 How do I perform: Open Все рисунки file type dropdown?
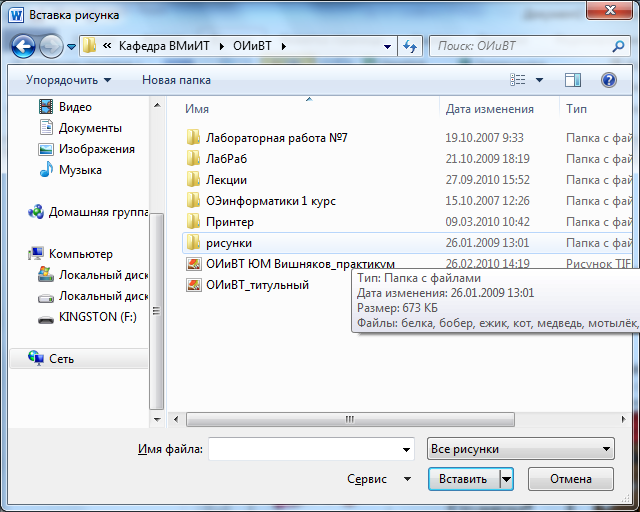(x=521, y=449)
